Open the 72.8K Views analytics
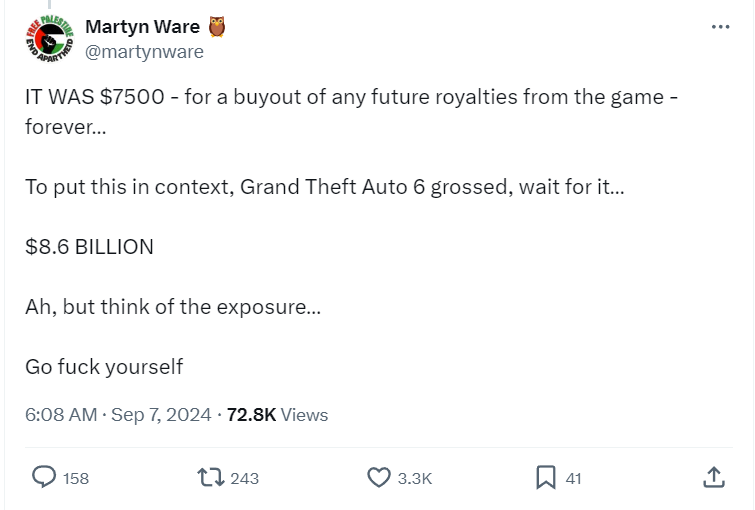This screenshot has height=510, width=755. pyautogui.click(x=277, y=414)
